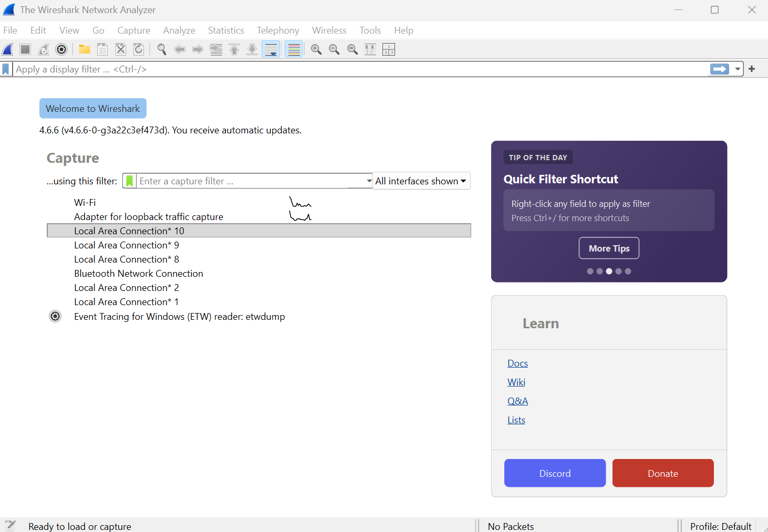Screen dimensions: 768x532
Task: Expand the capture filter history dropdown
Action: coord(369,181)
